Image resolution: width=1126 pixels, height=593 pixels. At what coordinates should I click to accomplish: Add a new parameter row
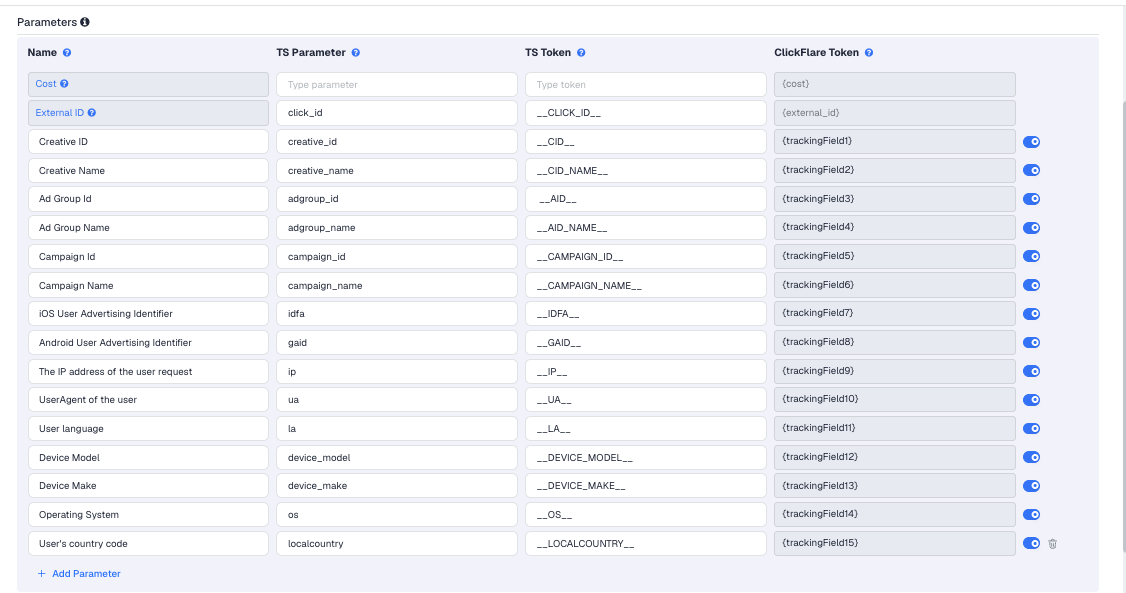click(x=79, y=574)
